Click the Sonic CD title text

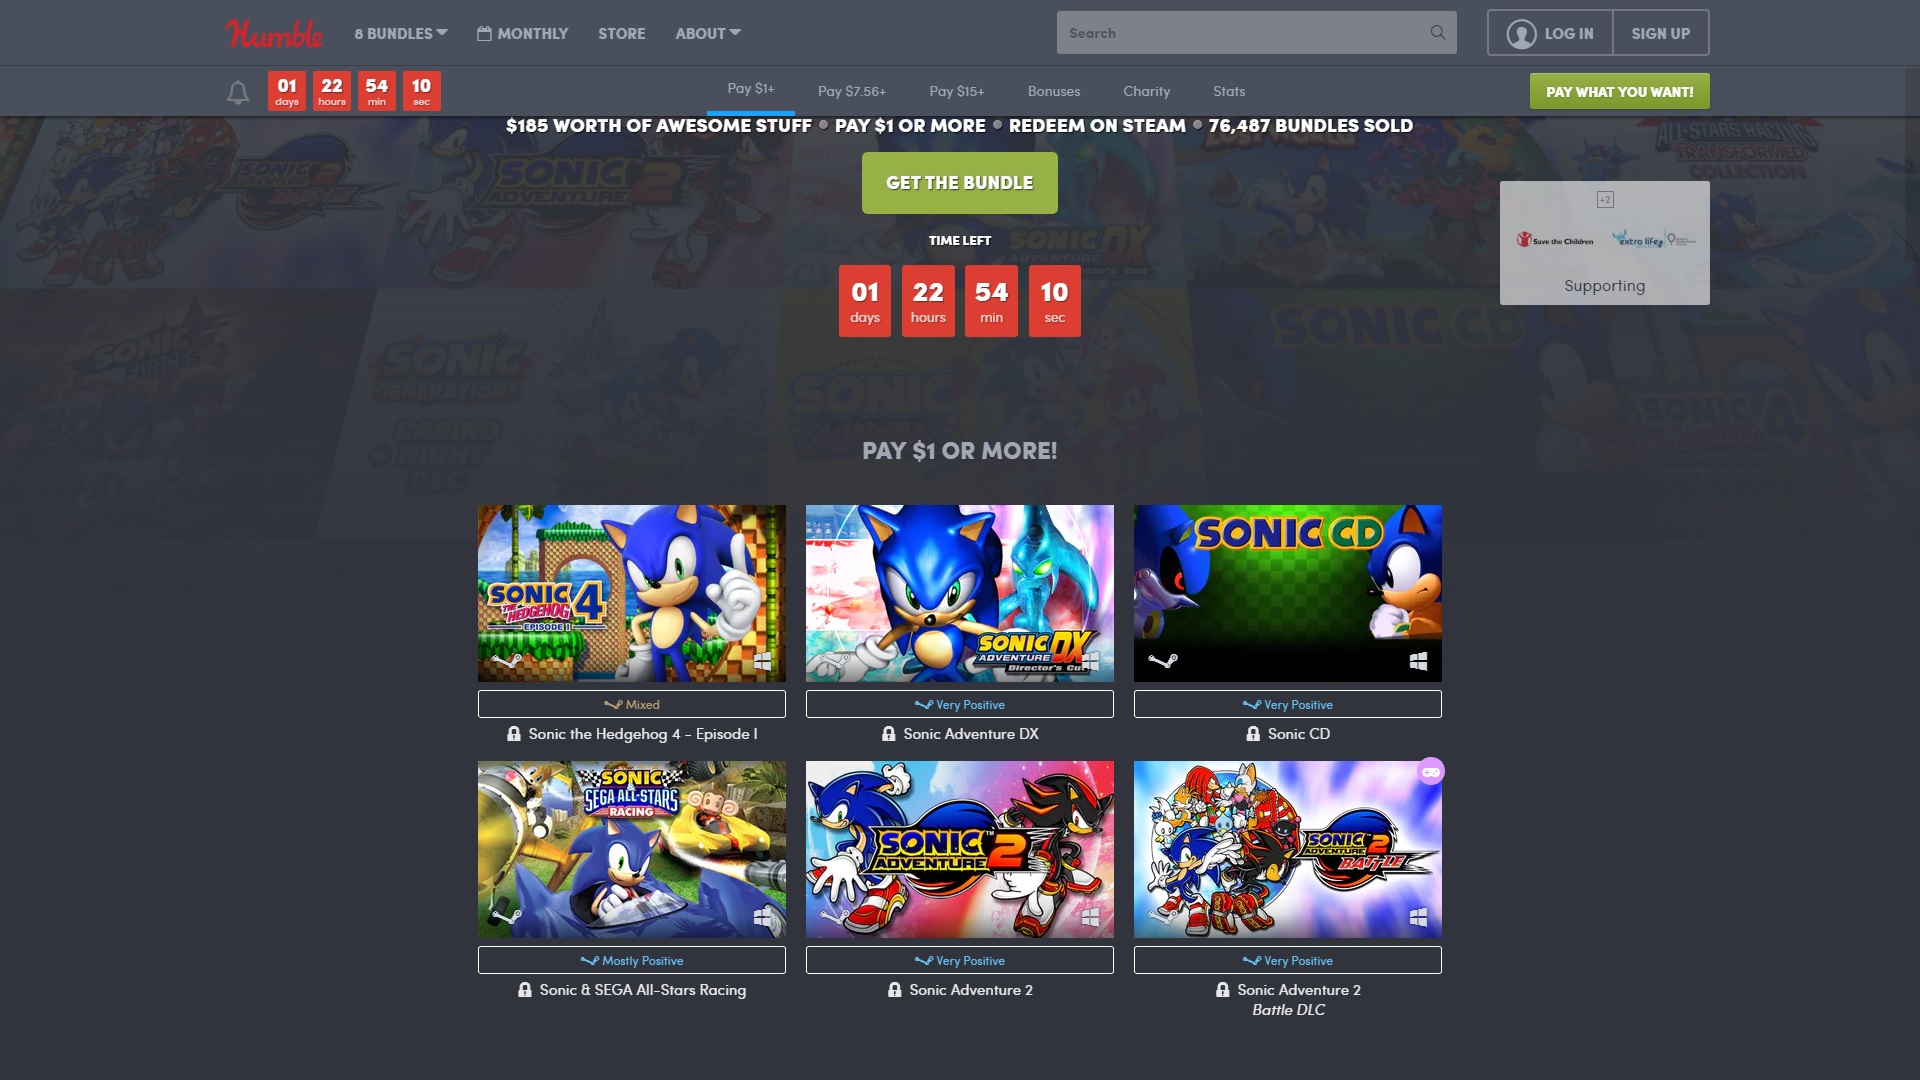1299,734
